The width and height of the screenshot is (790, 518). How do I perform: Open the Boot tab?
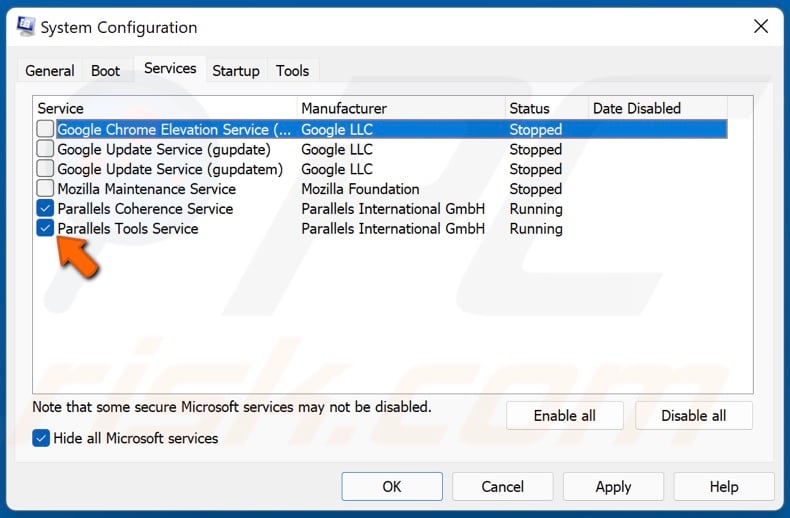105,71
